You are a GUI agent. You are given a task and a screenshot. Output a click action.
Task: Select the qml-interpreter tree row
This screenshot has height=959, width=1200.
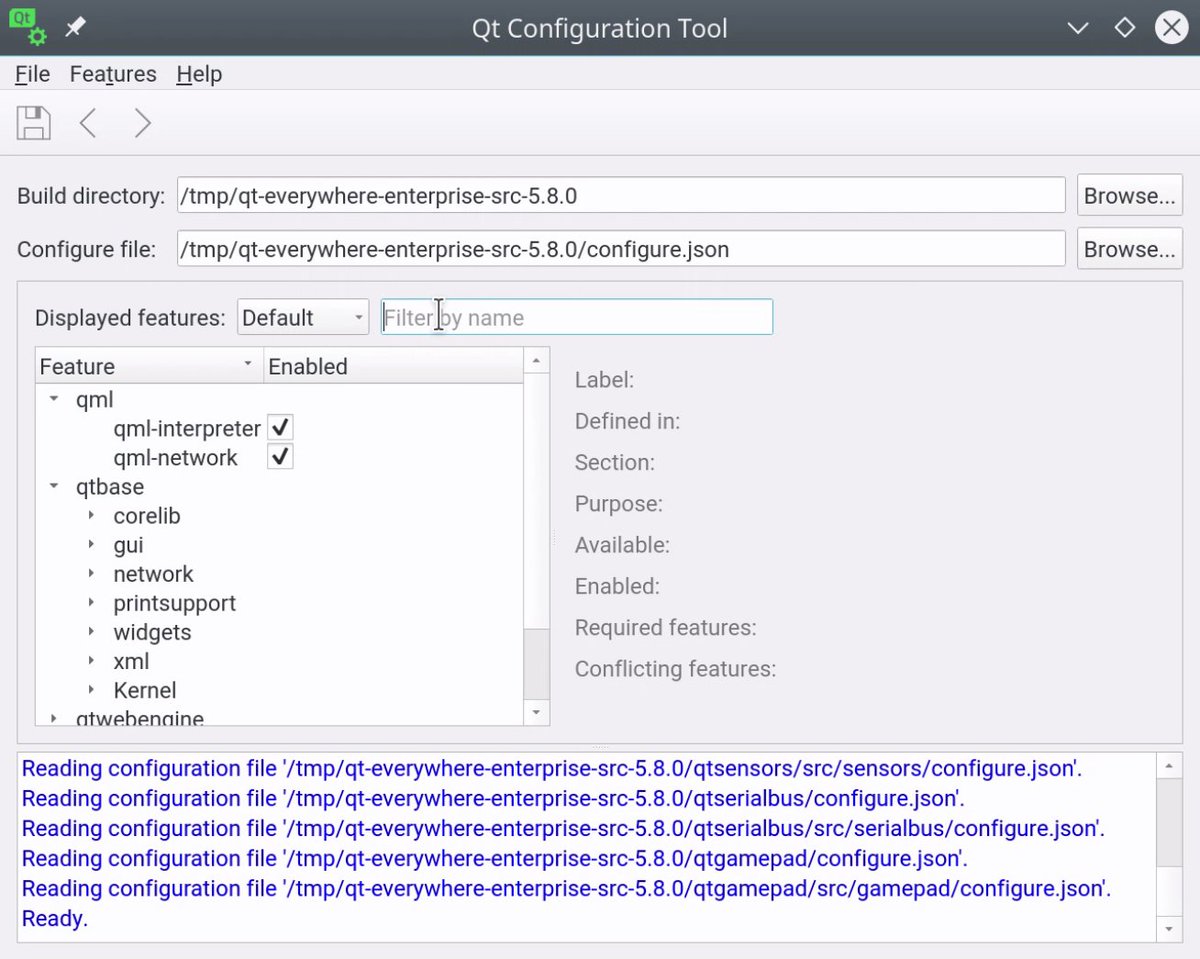187,428
